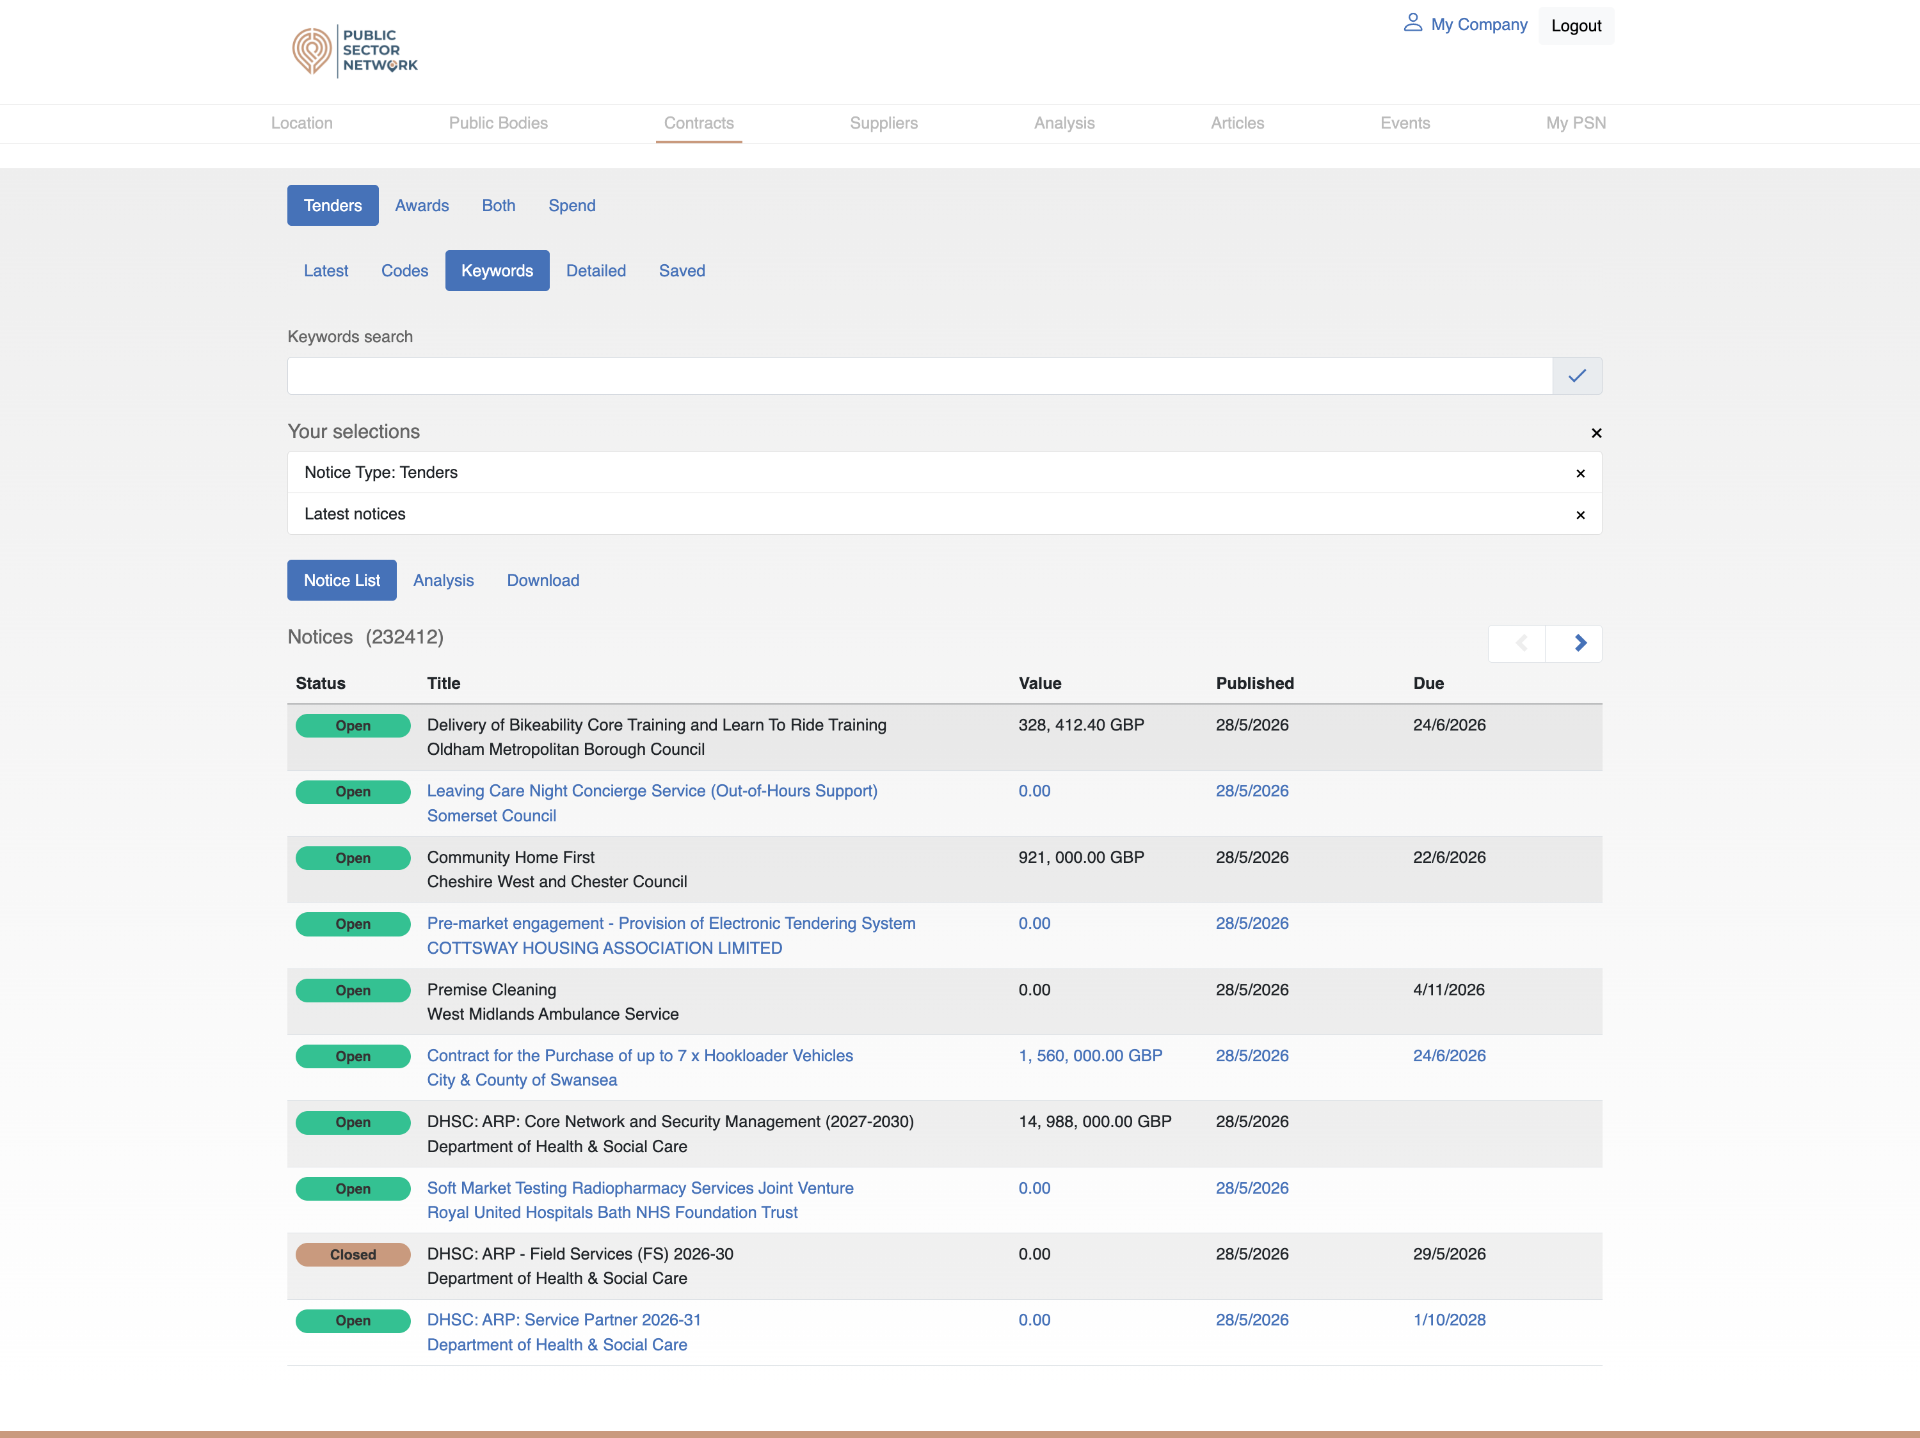Image resolution: width=1920 pixels, height=1438 pixels.
Task: Switch to the Both tab
Action: 498,205
